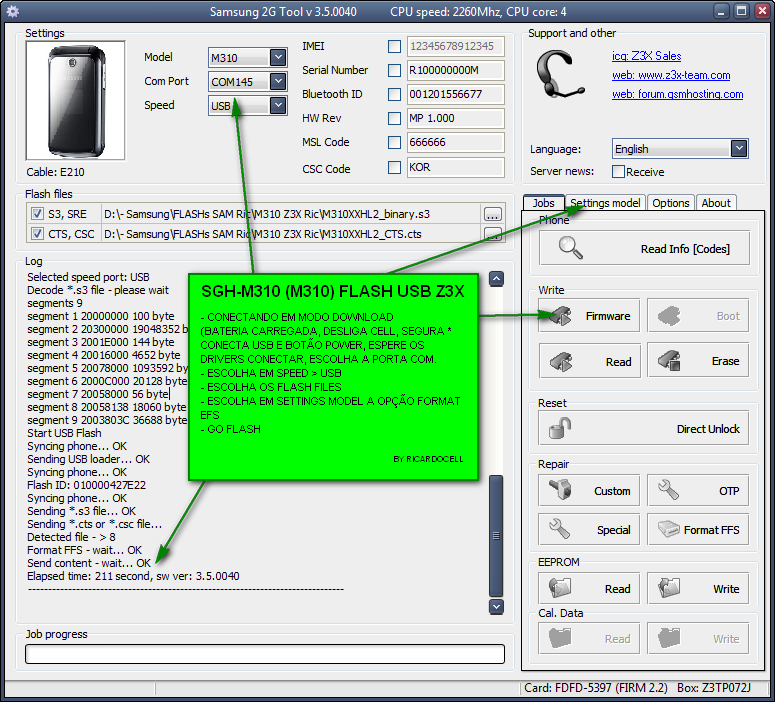
Task: Click the Erase flash icon
Action: (669, 360)
